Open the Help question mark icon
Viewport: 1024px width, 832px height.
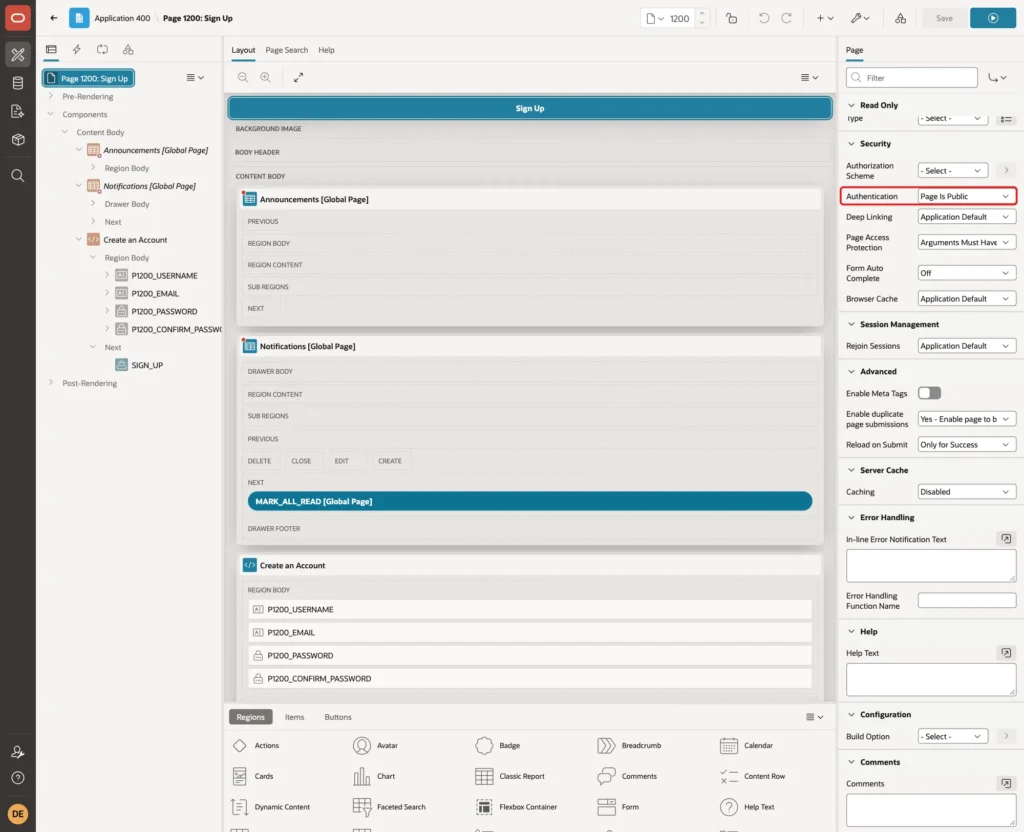coord(18,778)
